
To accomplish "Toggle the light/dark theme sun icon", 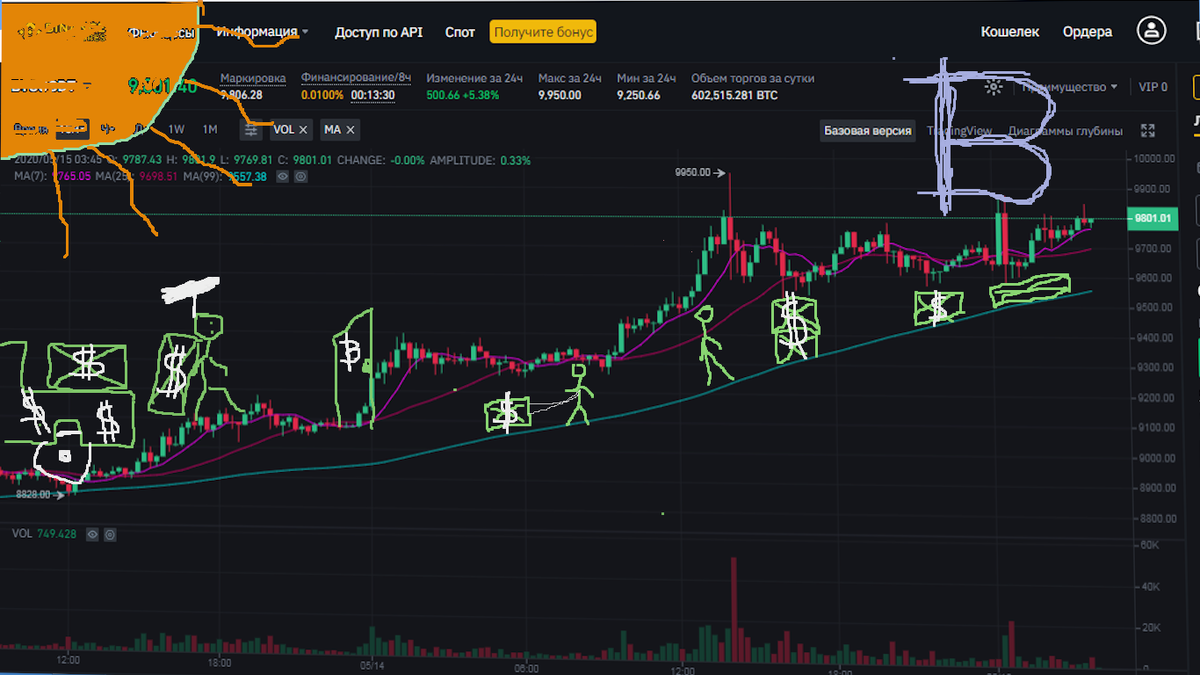I will 993,87.
